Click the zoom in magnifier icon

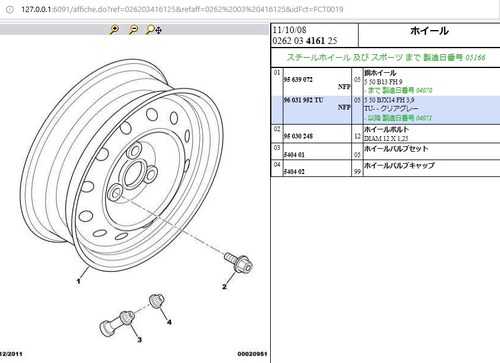coord(114,30)
